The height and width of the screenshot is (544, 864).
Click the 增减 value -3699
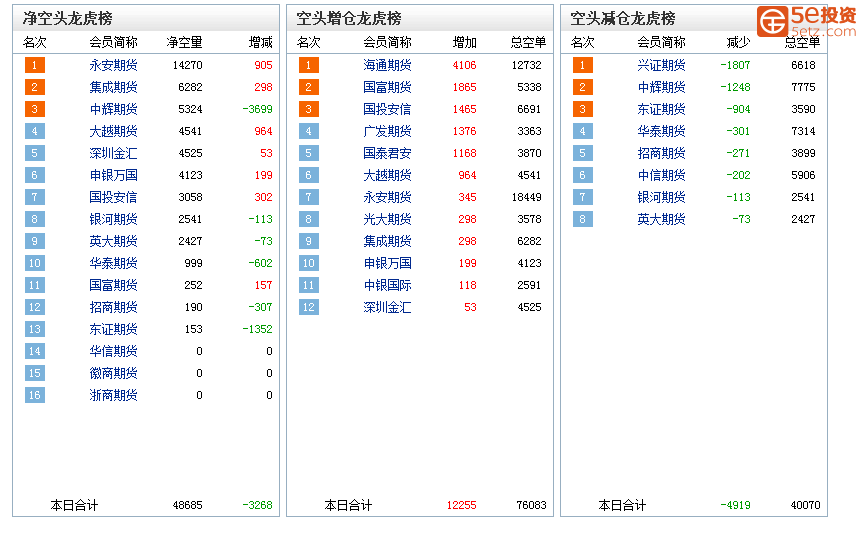pos(257,109)
